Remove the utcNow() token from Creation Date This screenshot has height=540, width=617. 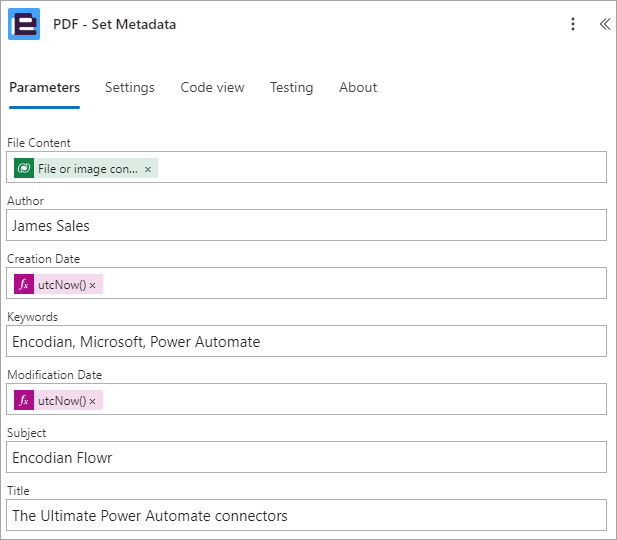click(x=92, y=285)
